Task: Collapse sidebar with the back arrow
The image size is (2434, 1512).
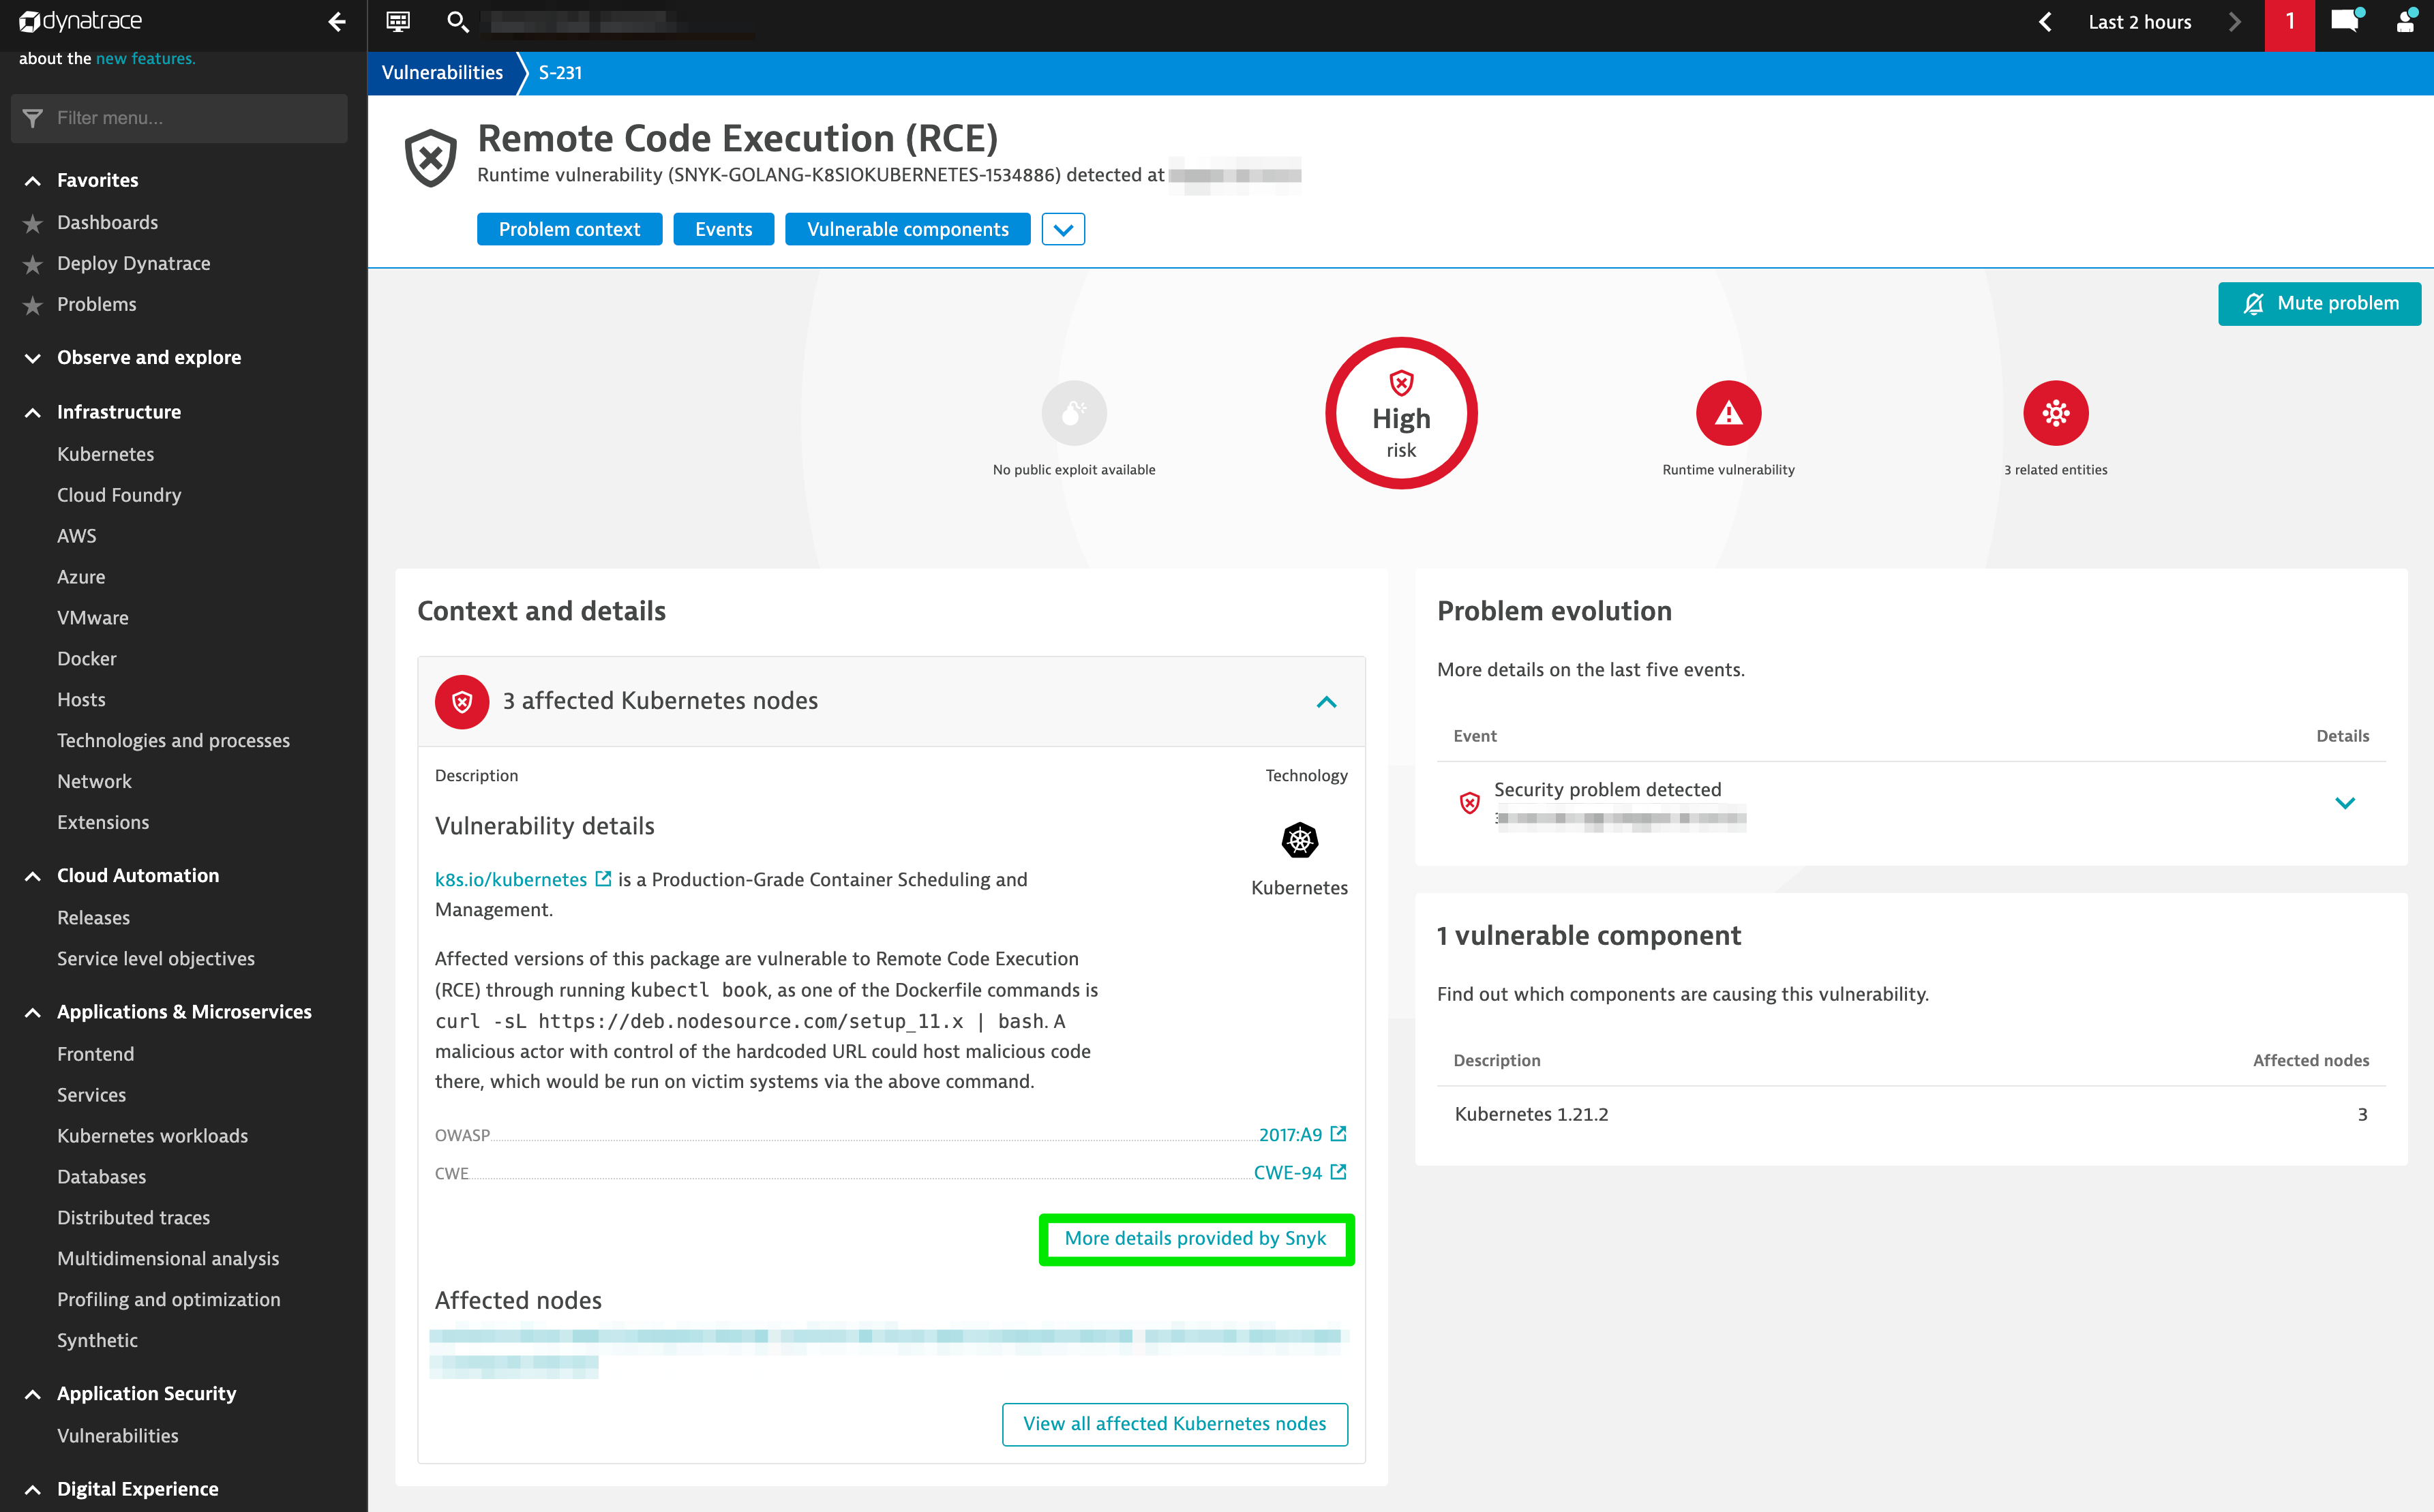Action: pos(337,21)
